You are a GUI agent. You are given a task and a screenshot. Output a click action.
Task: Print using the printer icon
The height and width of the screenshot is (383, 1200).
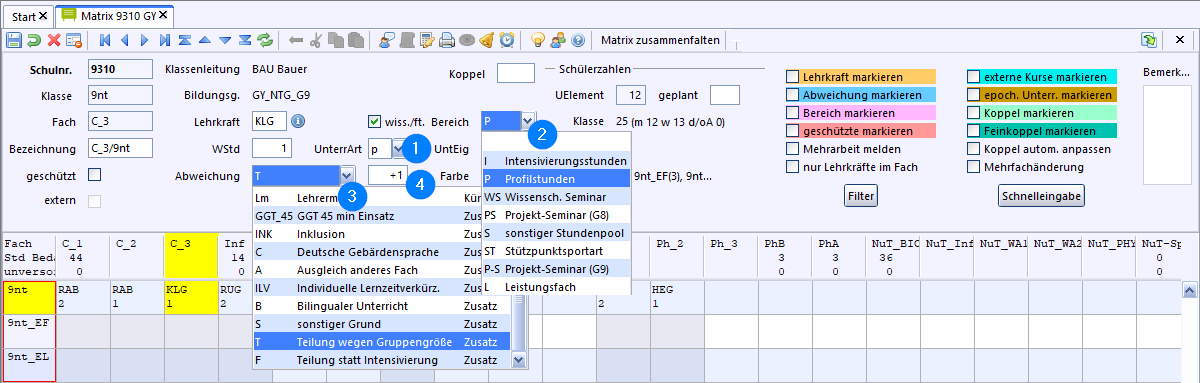tap(446, 41)
